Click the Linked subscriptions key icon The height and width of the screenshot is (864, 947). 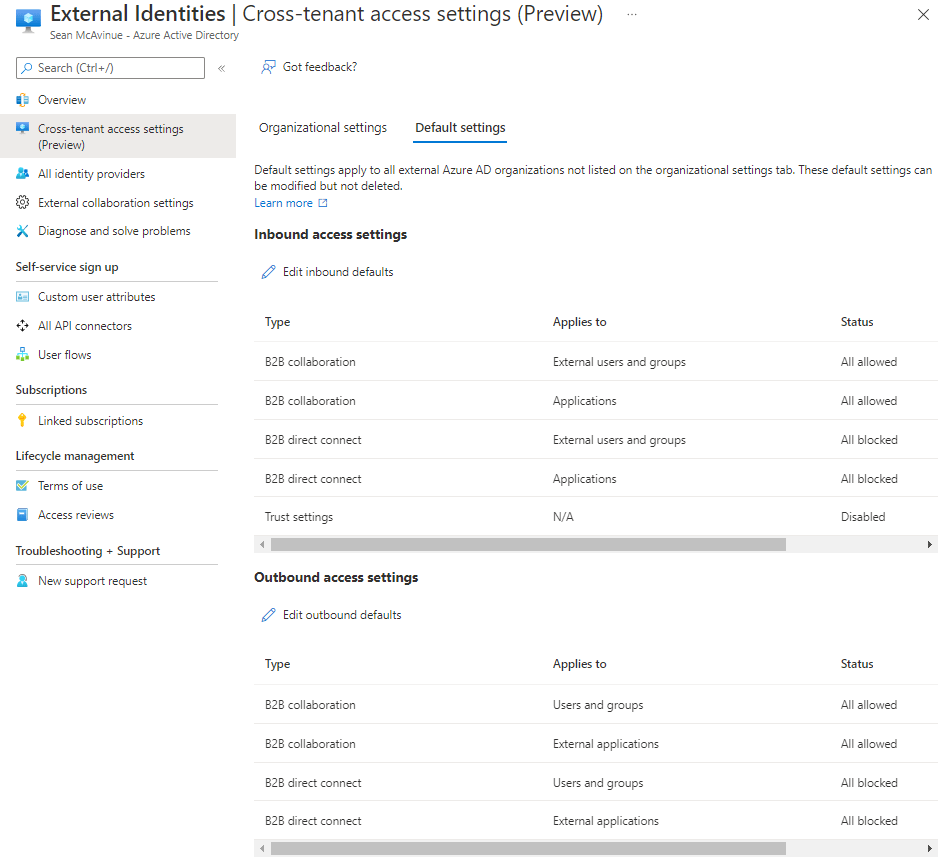coord(23,421)
